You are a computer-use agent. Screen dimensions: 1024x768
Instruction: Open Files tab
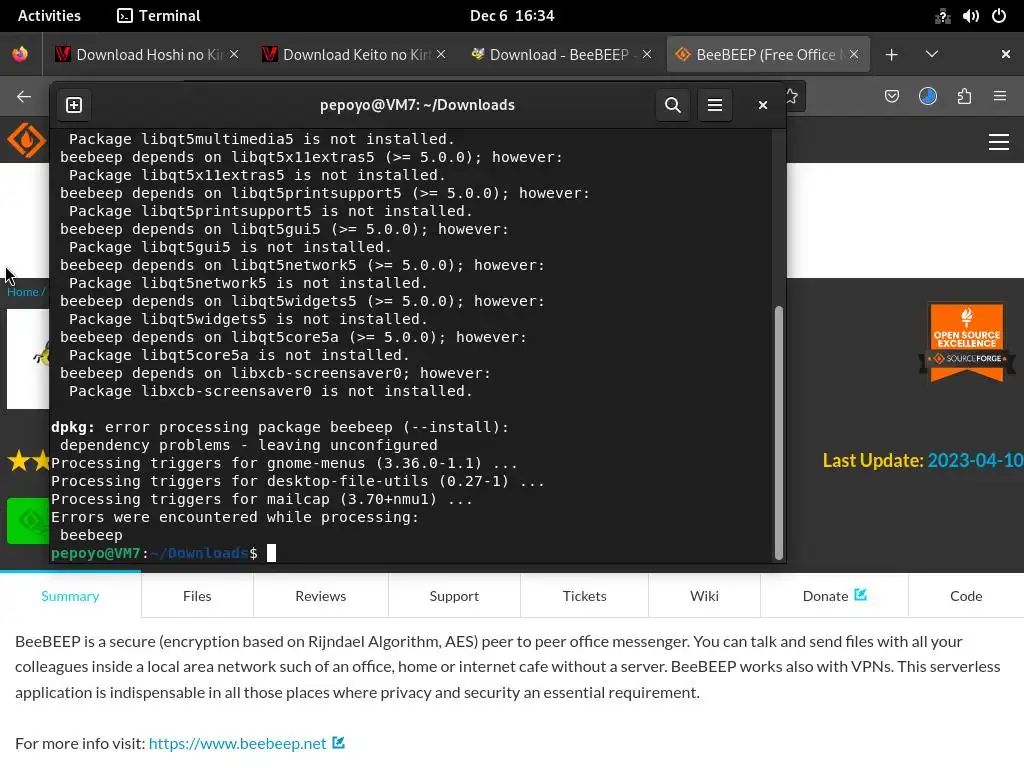tap(197, 596)
